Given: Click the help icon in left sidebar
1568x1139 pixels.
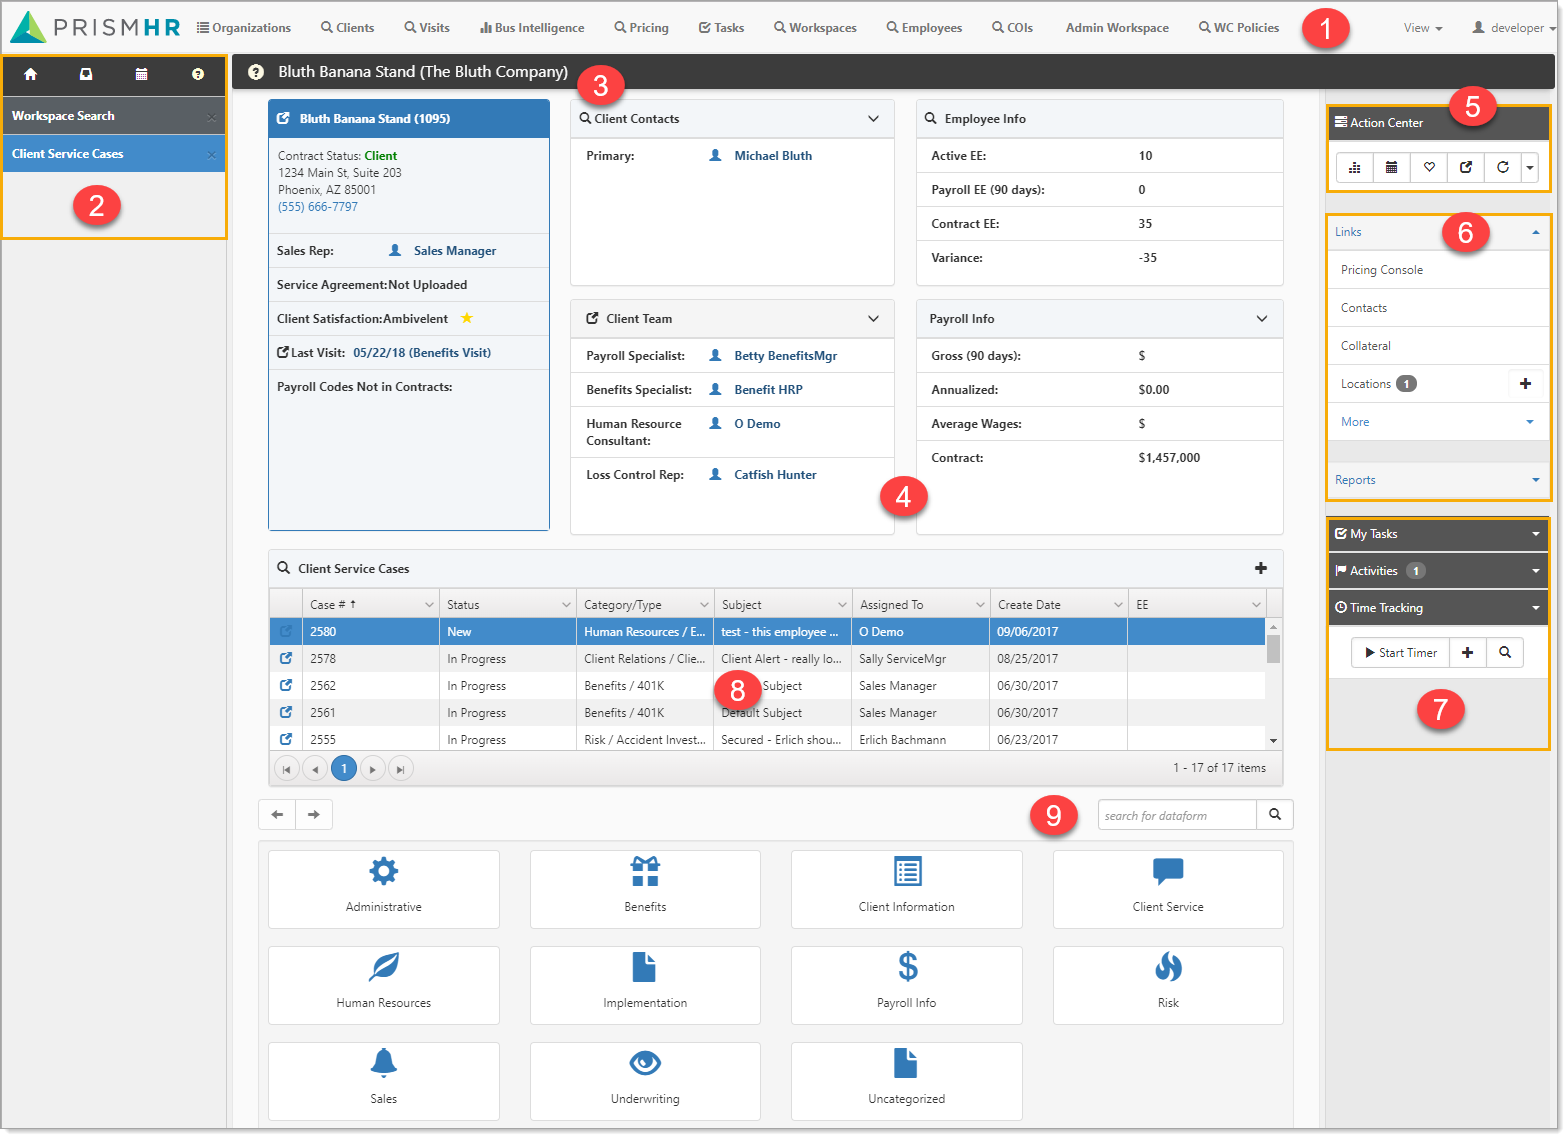Looking at the screenshot, I should pos(198,74).
